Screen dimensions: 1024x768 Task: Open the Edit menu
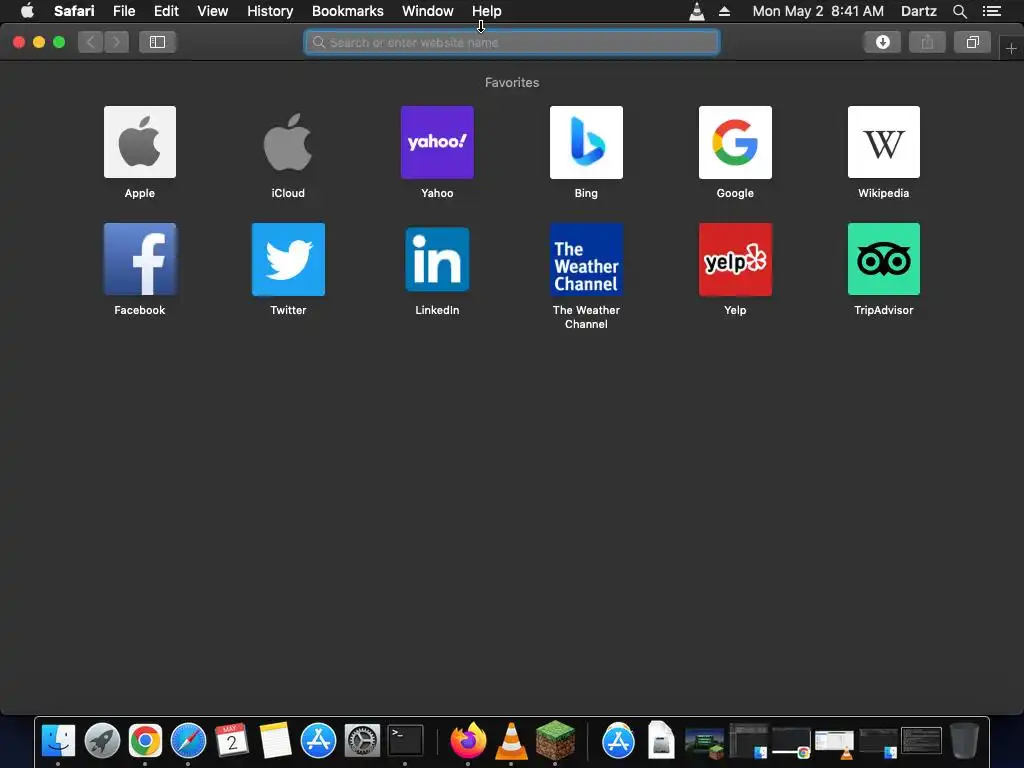[166, 11]
